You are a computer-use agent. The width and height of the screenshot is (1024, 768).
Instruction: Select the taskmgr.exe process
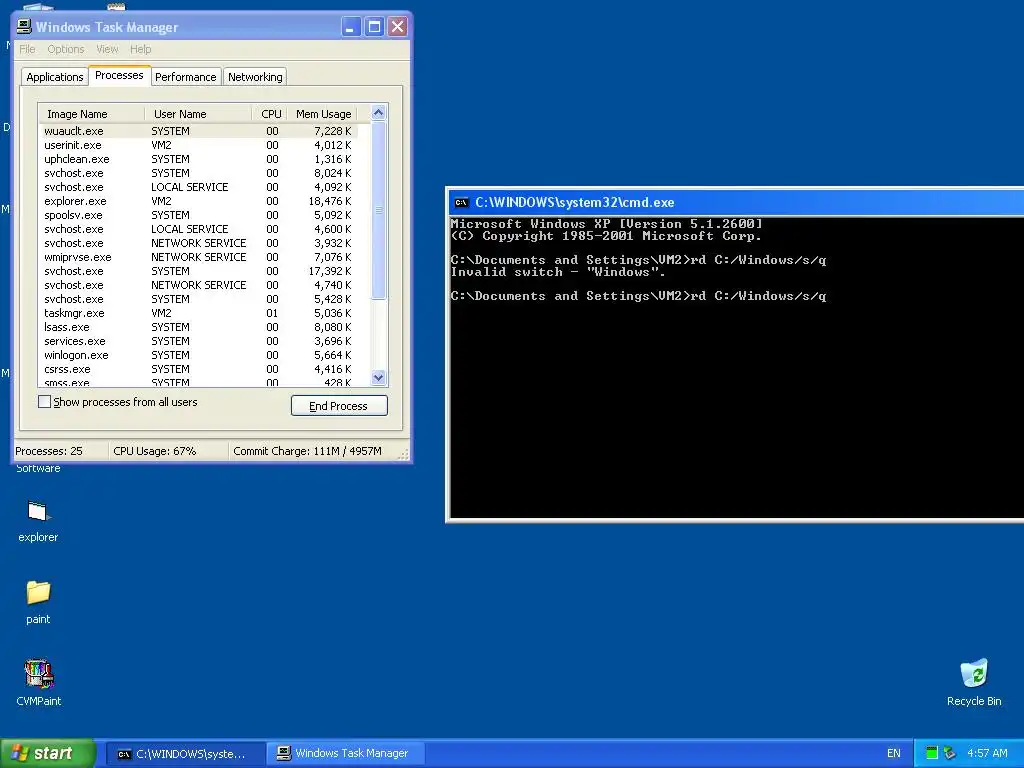point(198,313)
